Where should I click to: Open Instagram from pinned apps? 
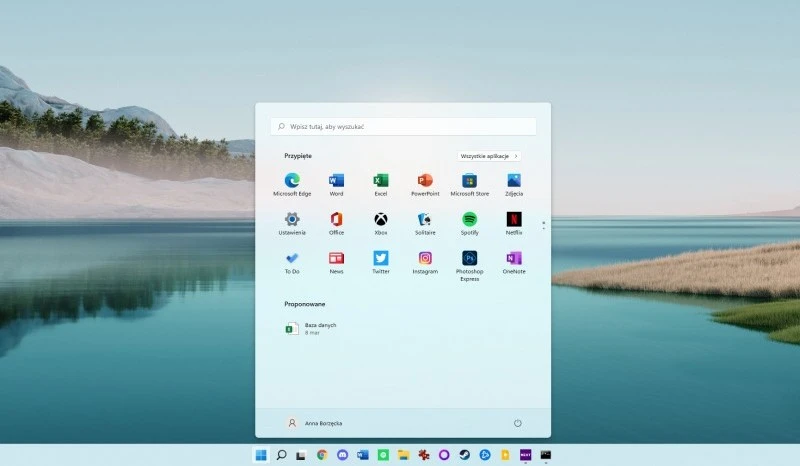click(425, 262)
